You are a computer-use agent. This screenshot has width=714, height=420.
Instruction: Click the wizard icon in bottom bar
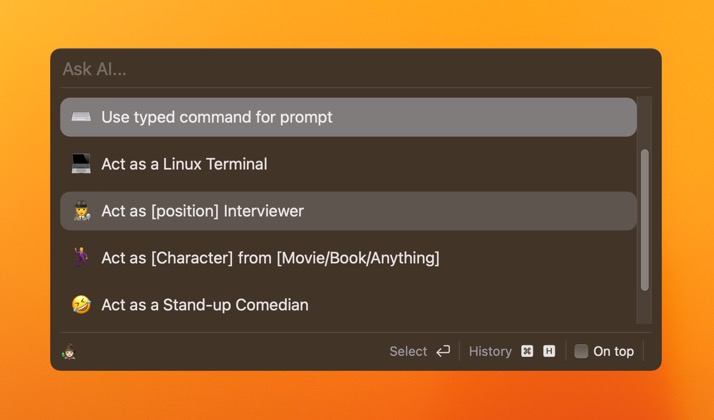[69, 352]
